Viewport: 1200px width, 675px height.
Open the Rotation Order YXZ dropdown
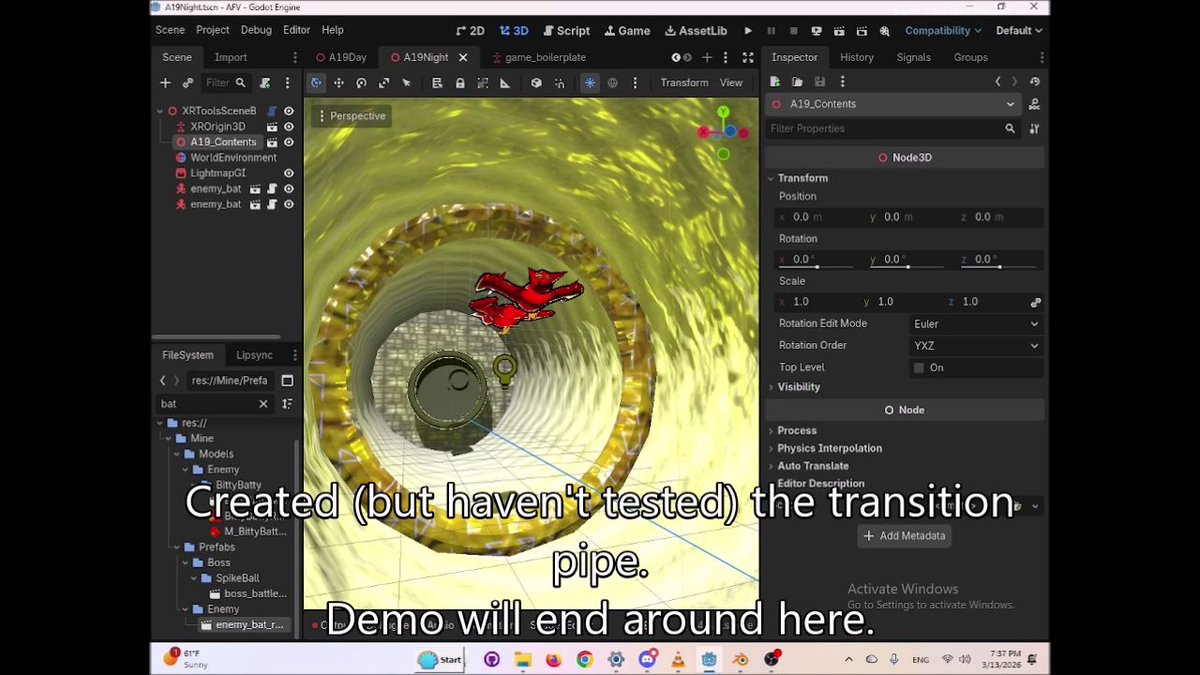pyautogui.click(x=976, y=346)
